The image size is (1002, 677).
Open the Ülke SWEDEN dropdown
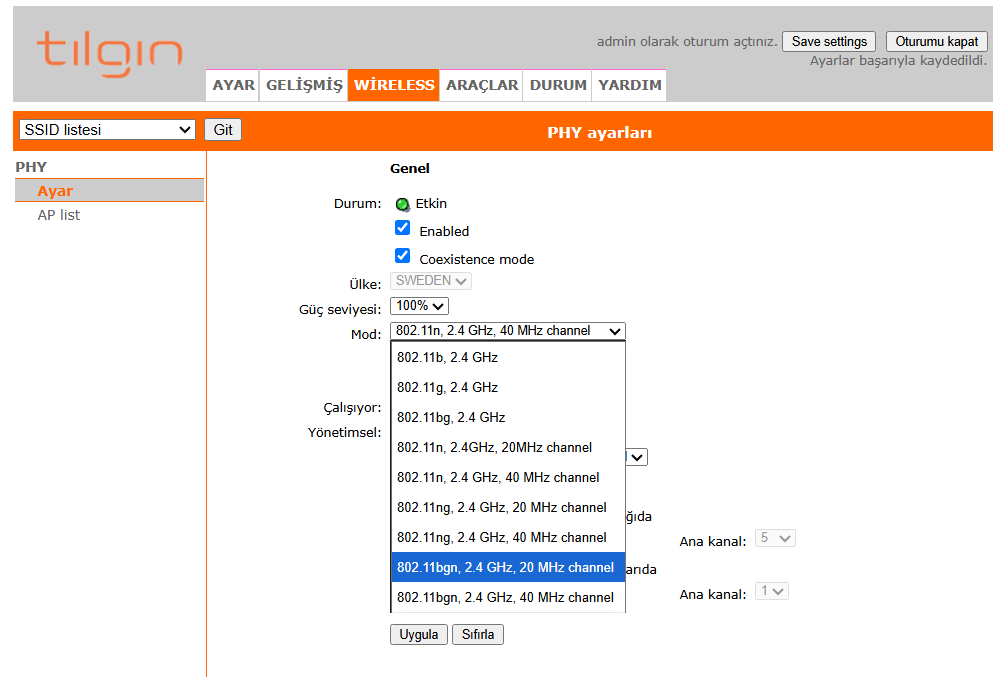[x=431, y=281]
